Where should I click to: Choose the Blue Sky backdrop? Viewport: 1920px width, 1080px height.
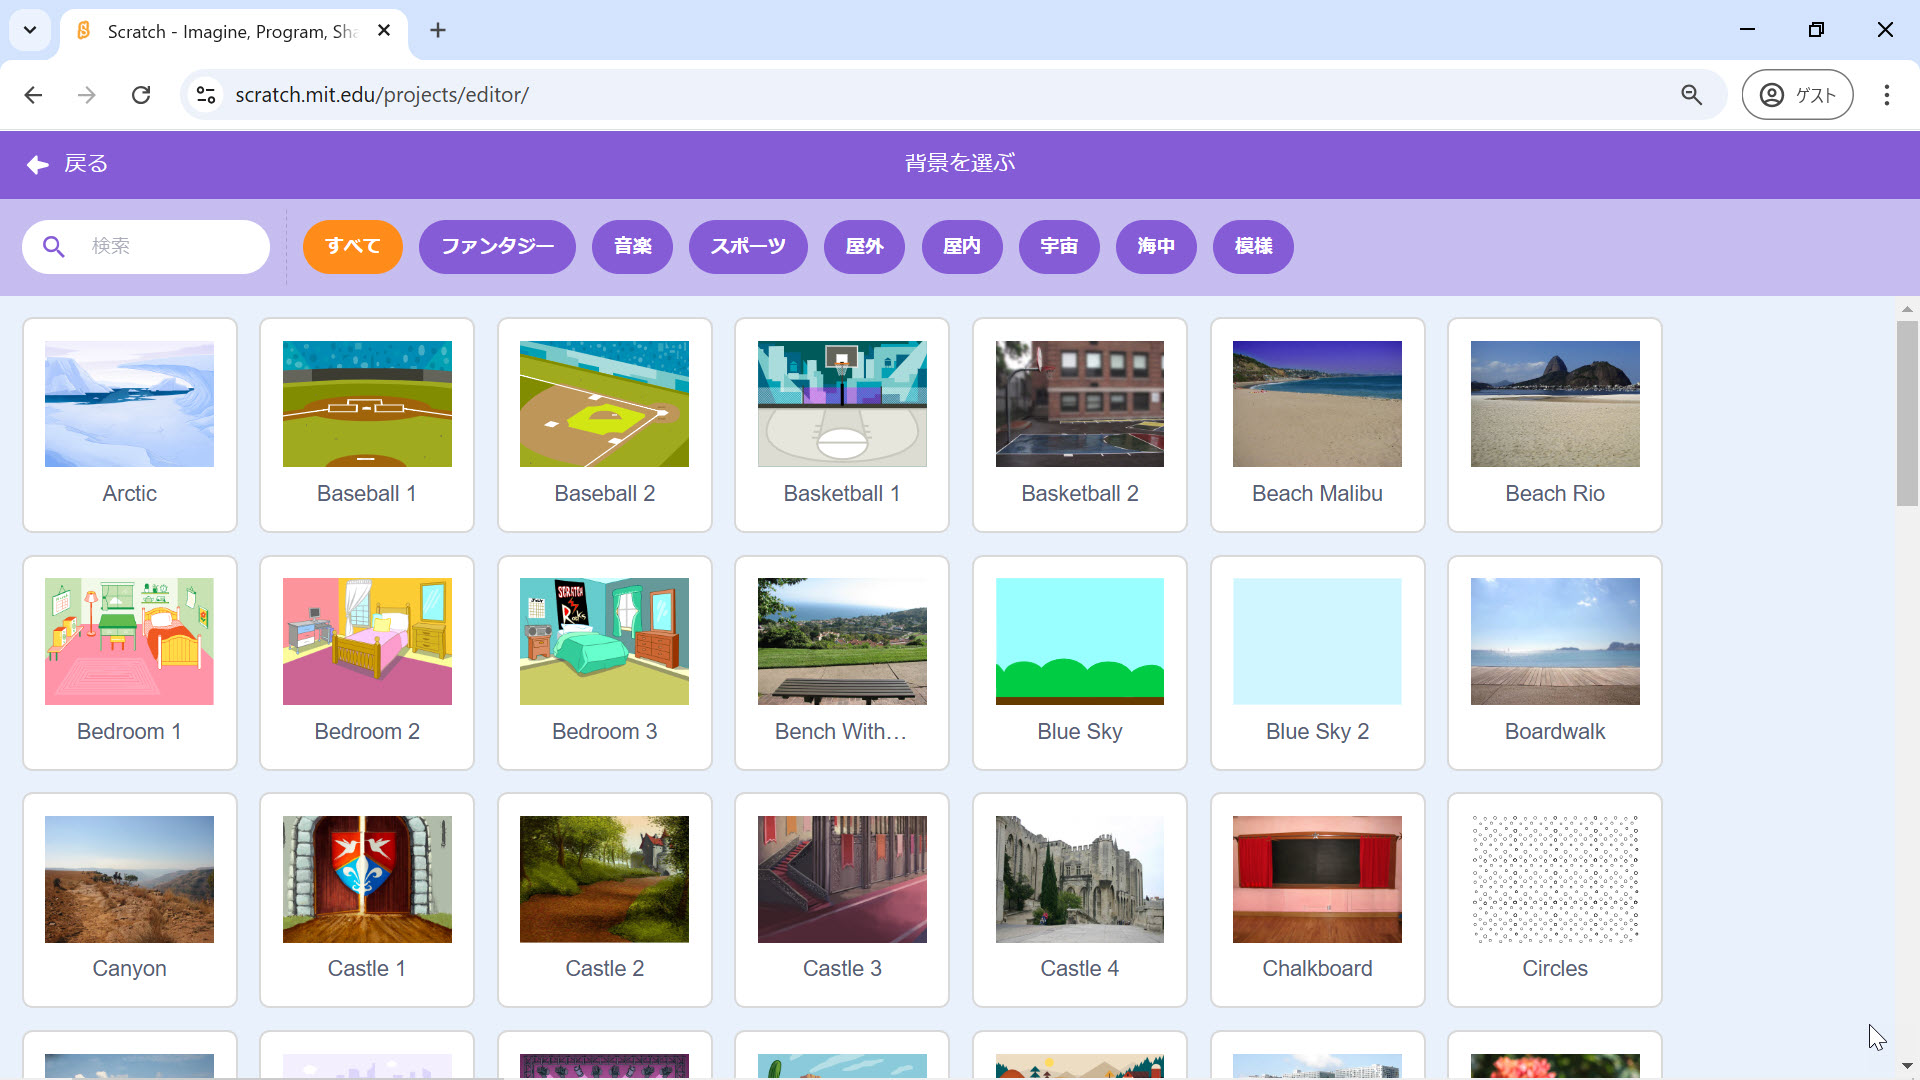tap(1080, 663)
